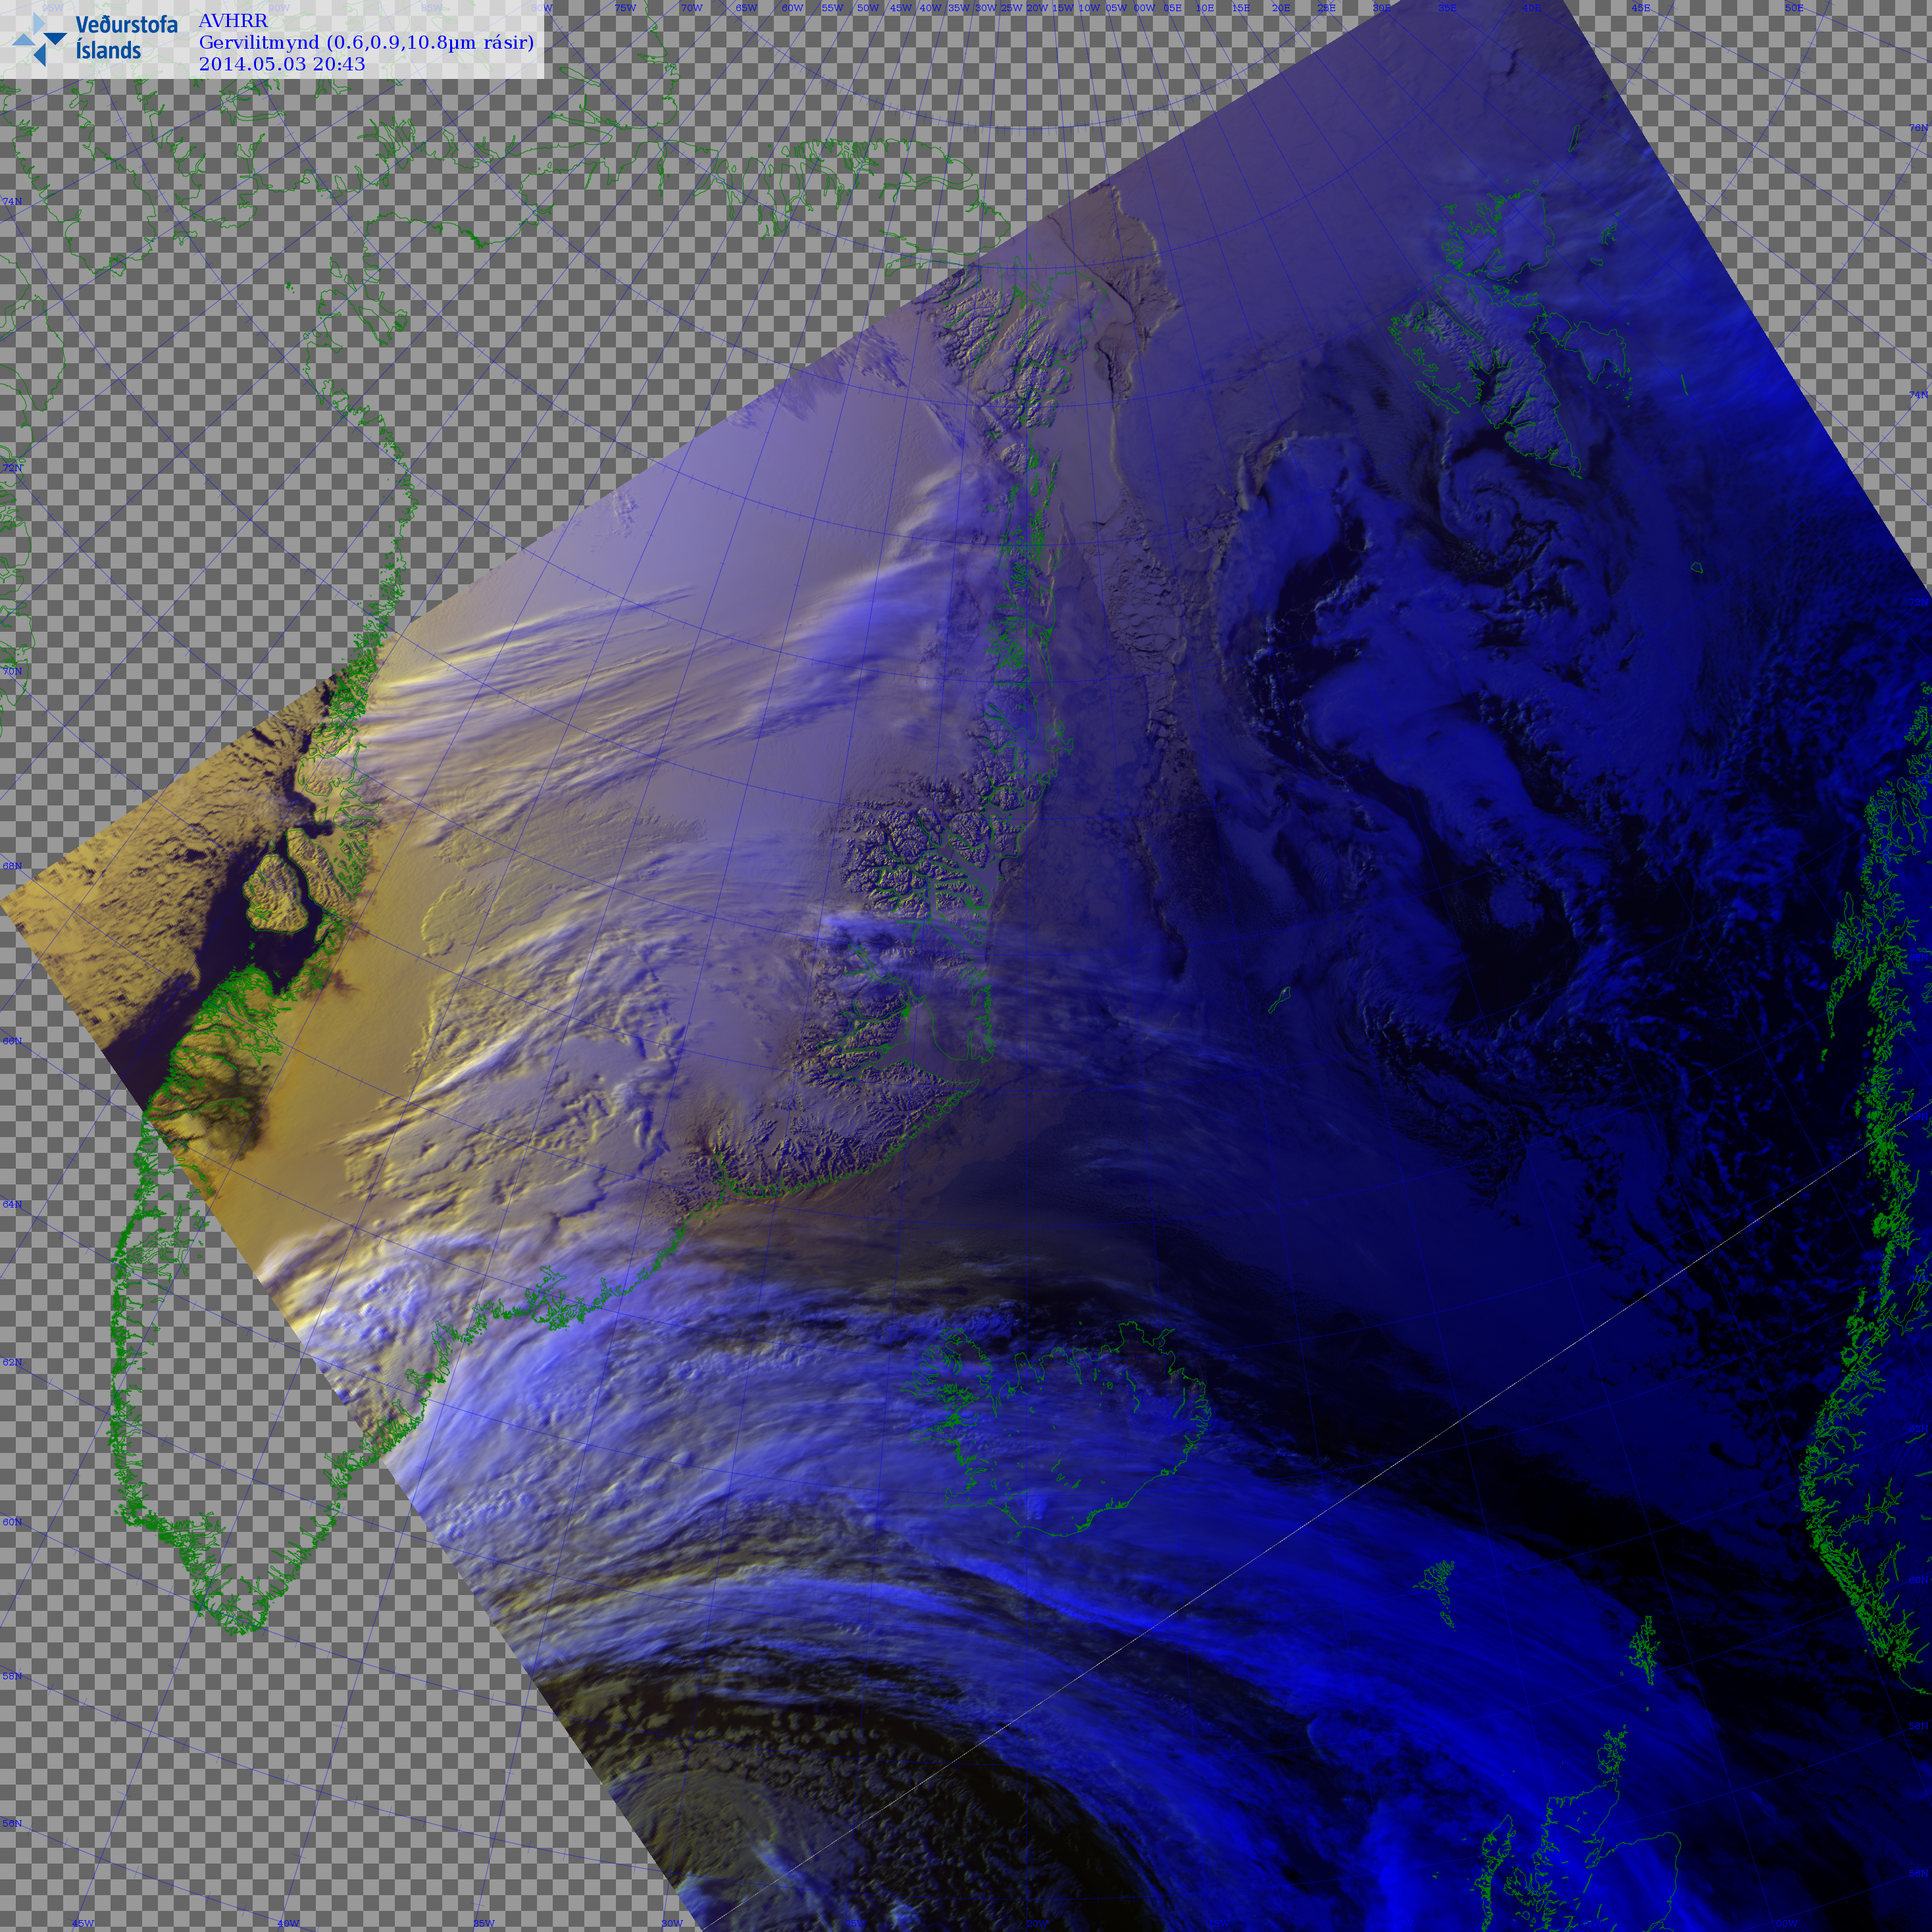Click the 75W longitude label at top
This screenshot has width=1932, height=1932.
coord(625,8)
